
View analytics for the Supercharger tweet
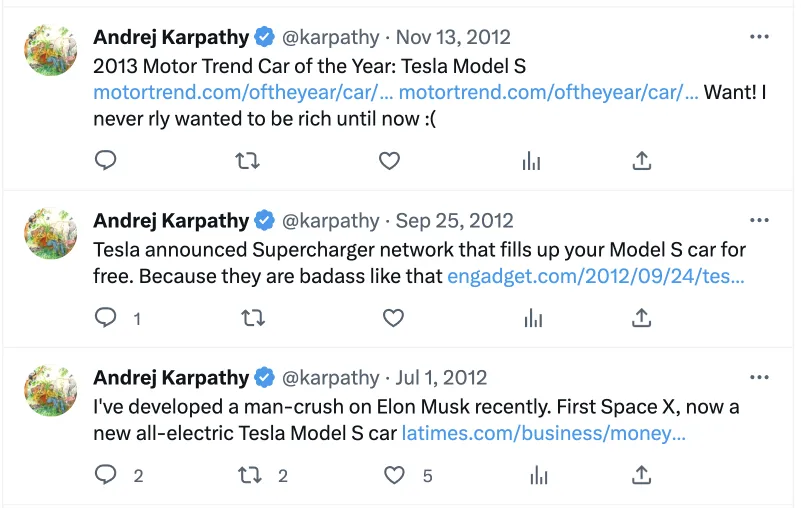532,318
